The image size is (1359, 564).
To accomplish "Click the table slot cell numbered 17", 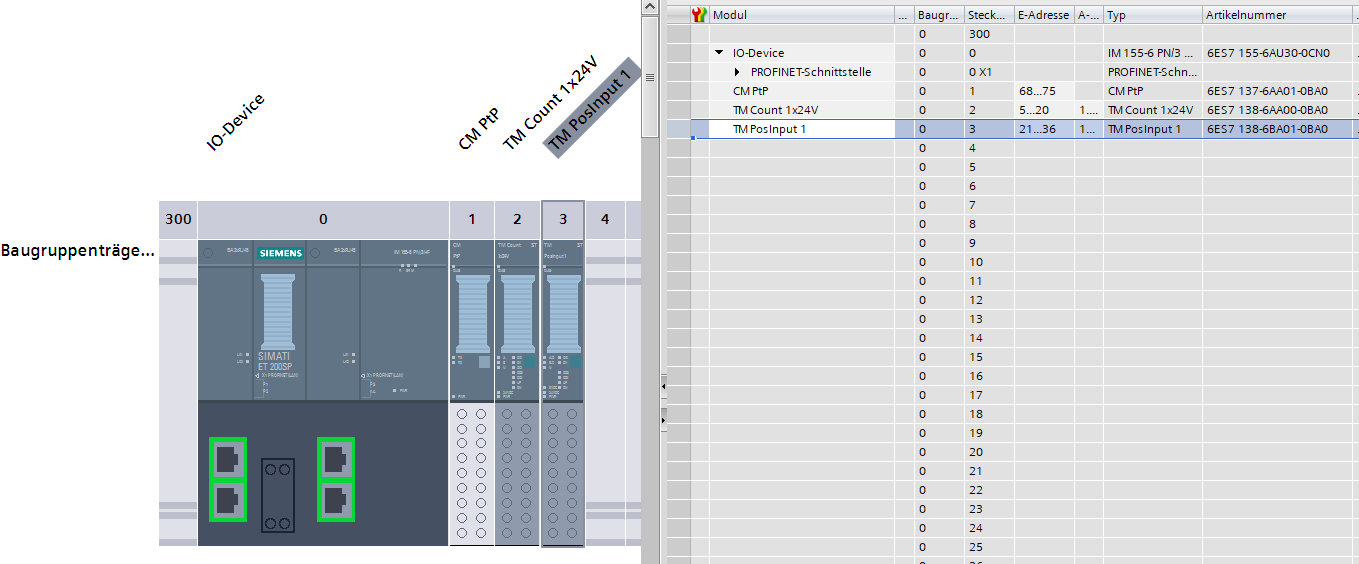I will (x=988, y=395).
